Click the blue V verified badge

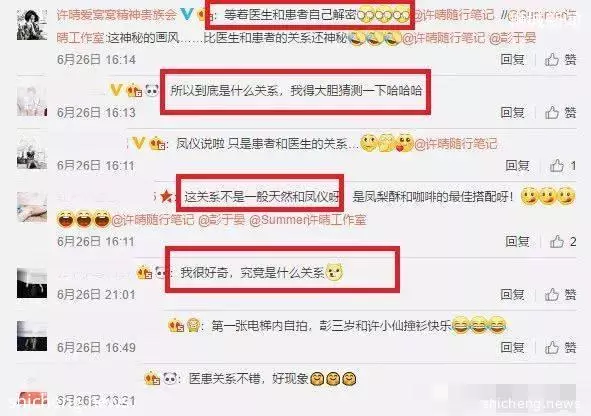(x=187, y=14)
